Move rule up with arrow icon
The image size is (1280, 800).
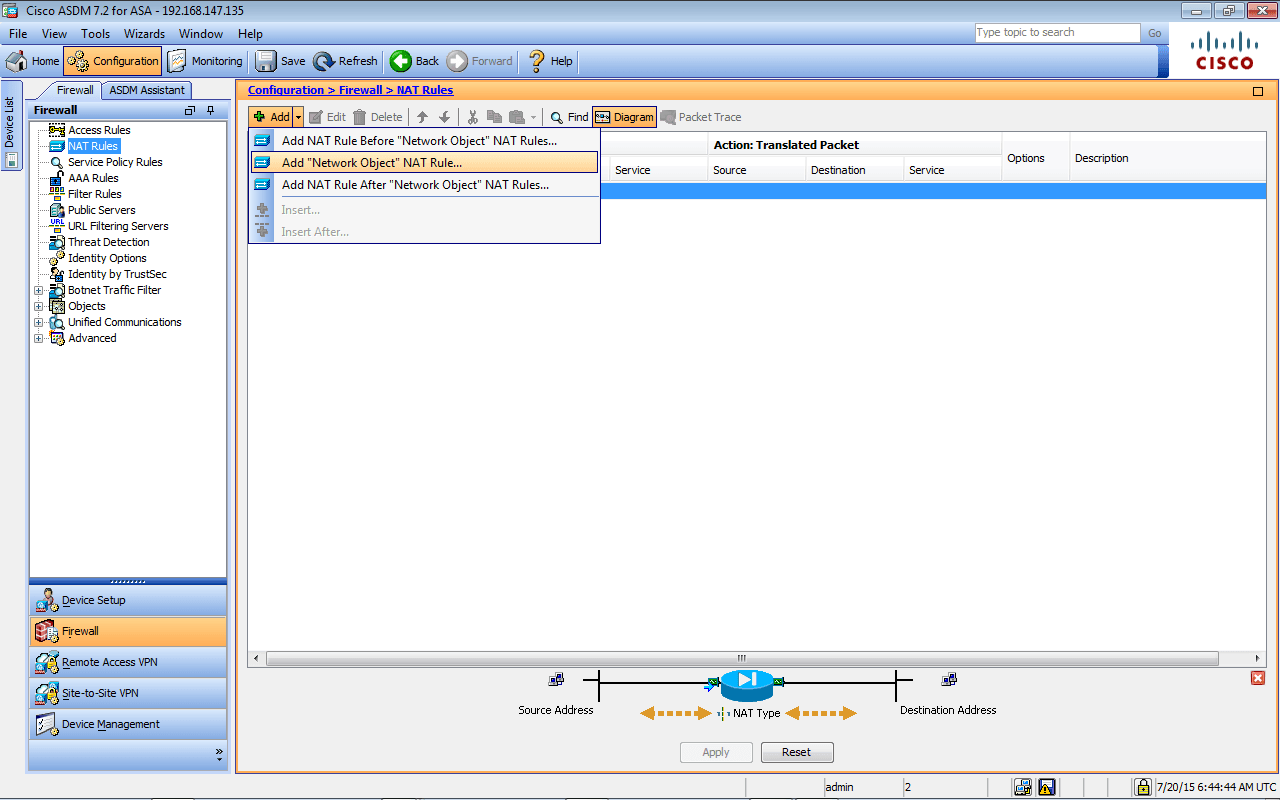(422, 117)
